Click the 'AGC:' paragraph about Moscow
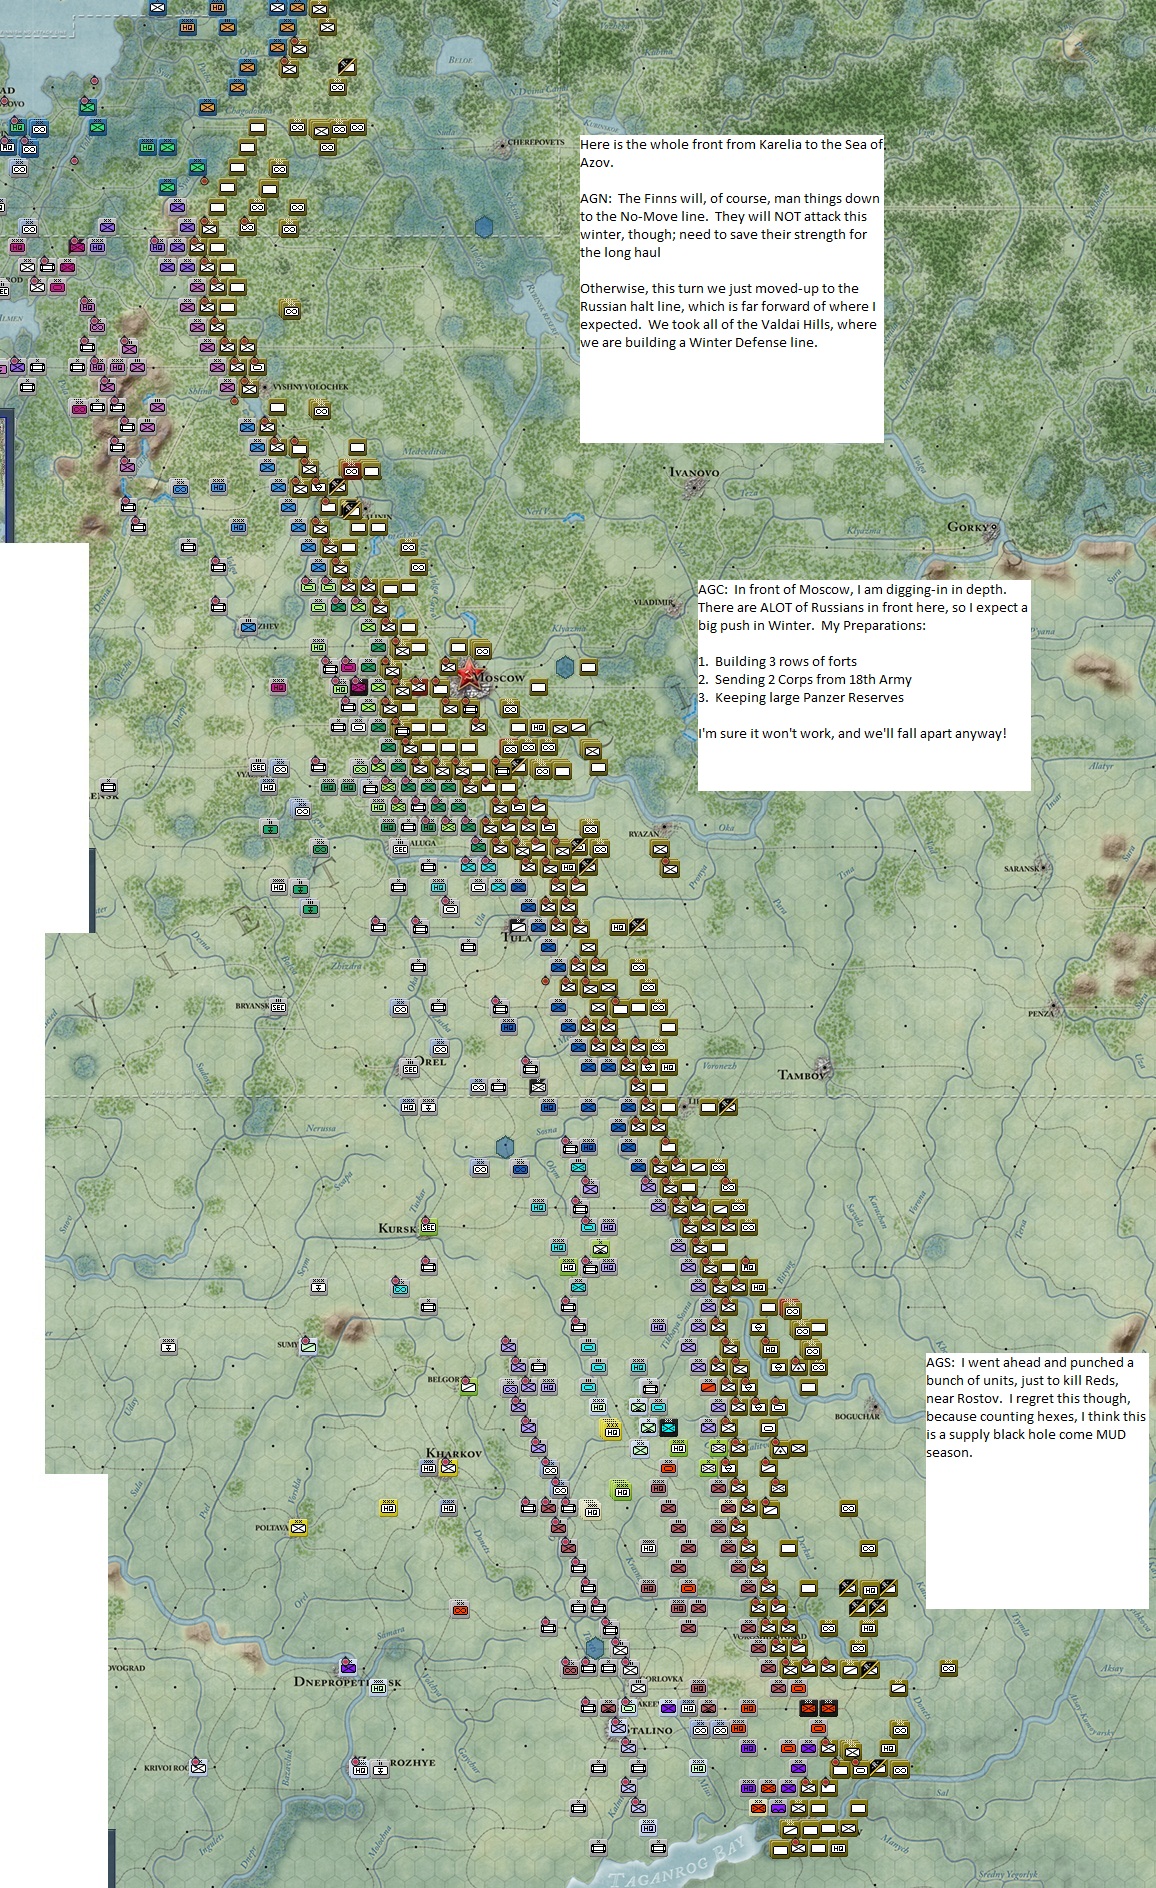This screenshot has height=1888, width=1156. (x=863, y=607)
